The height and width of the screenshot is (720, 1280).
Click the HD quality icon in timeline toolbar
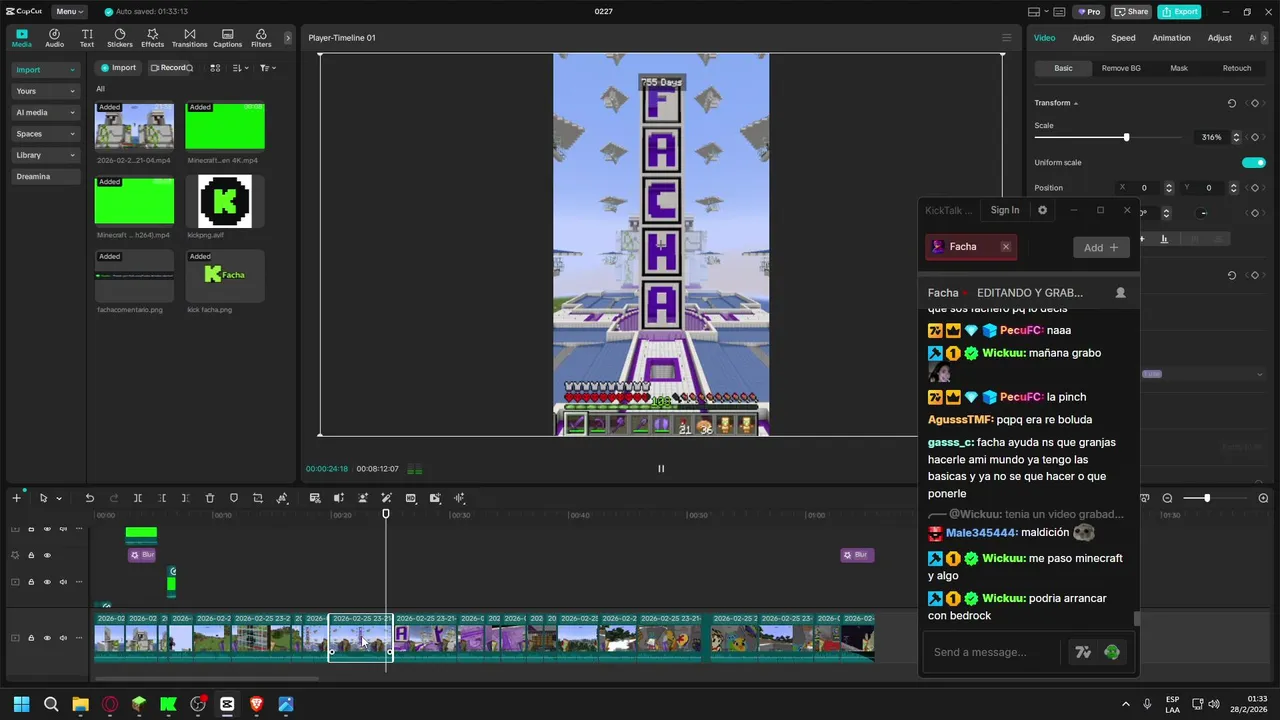point(411,498)
